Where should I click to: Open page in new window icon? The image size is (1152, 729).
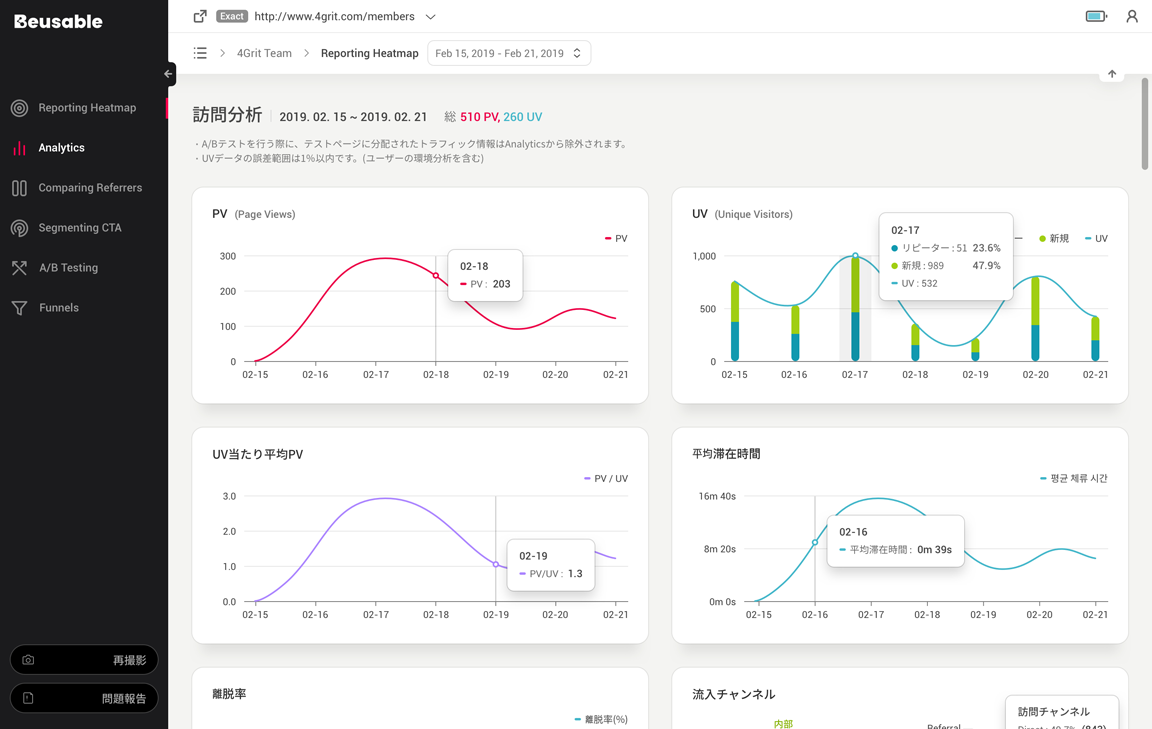[200, 16]
